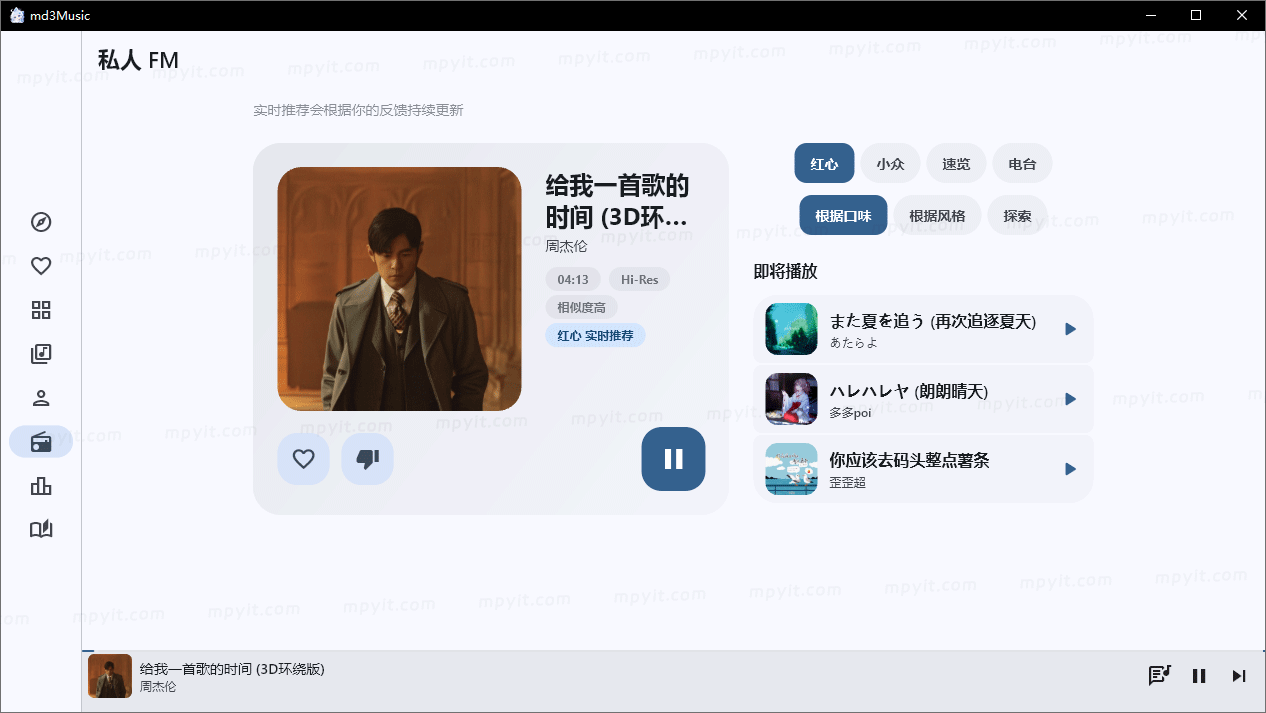Open the open-book icon in sidebar
The width and height of the screenshot is (1266, 713).
pyautogui.click(x=41, y=530)
